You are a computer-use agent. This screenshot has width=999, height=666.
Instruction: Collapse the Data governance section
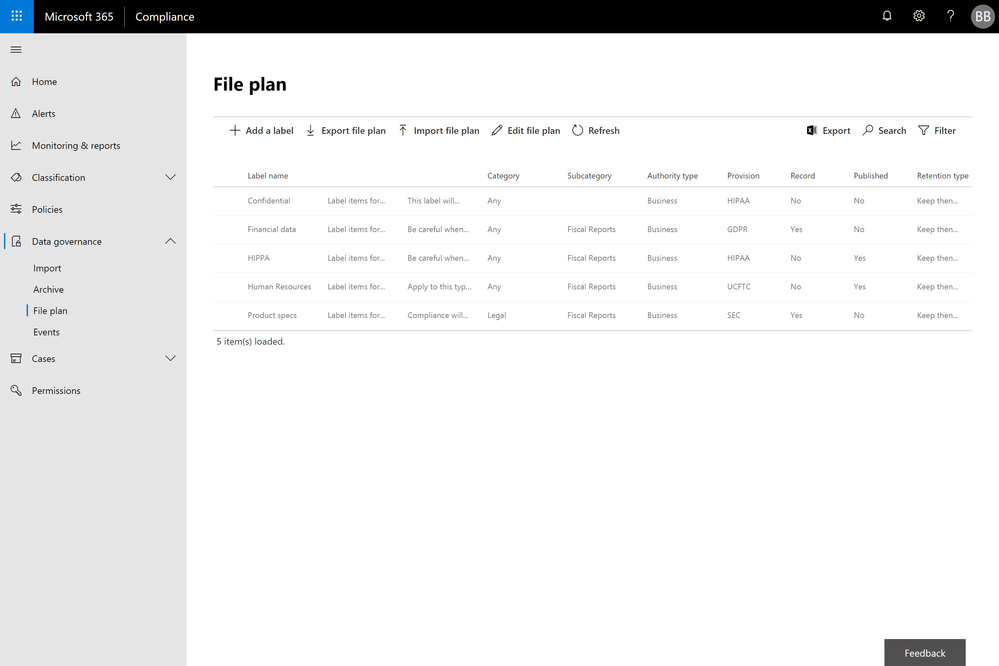point(93,242)
